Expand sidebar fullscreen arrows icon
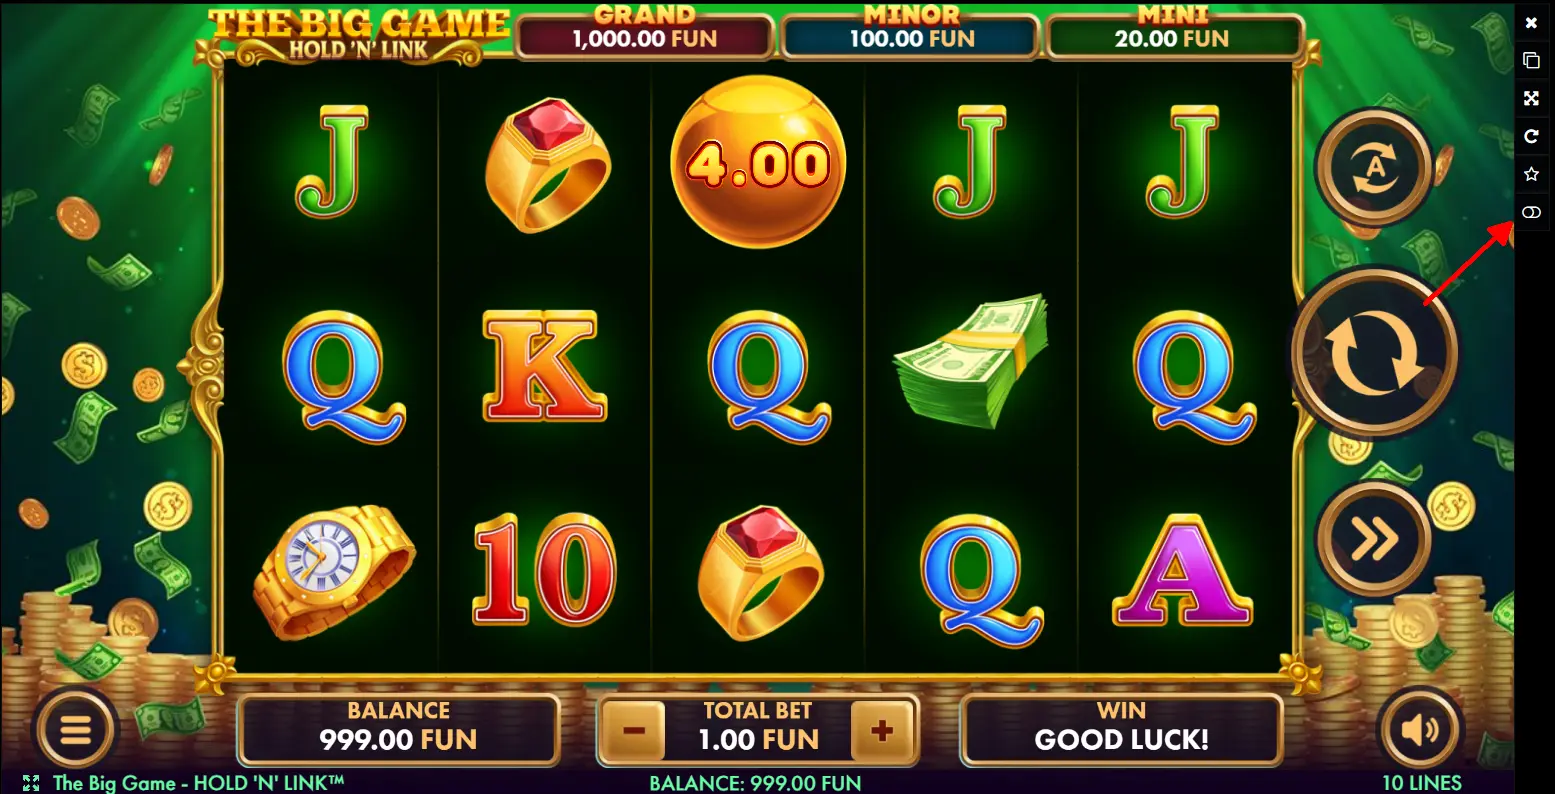Image resolution: width=1555 pixels, height=794 pixels. (1531, 98)
